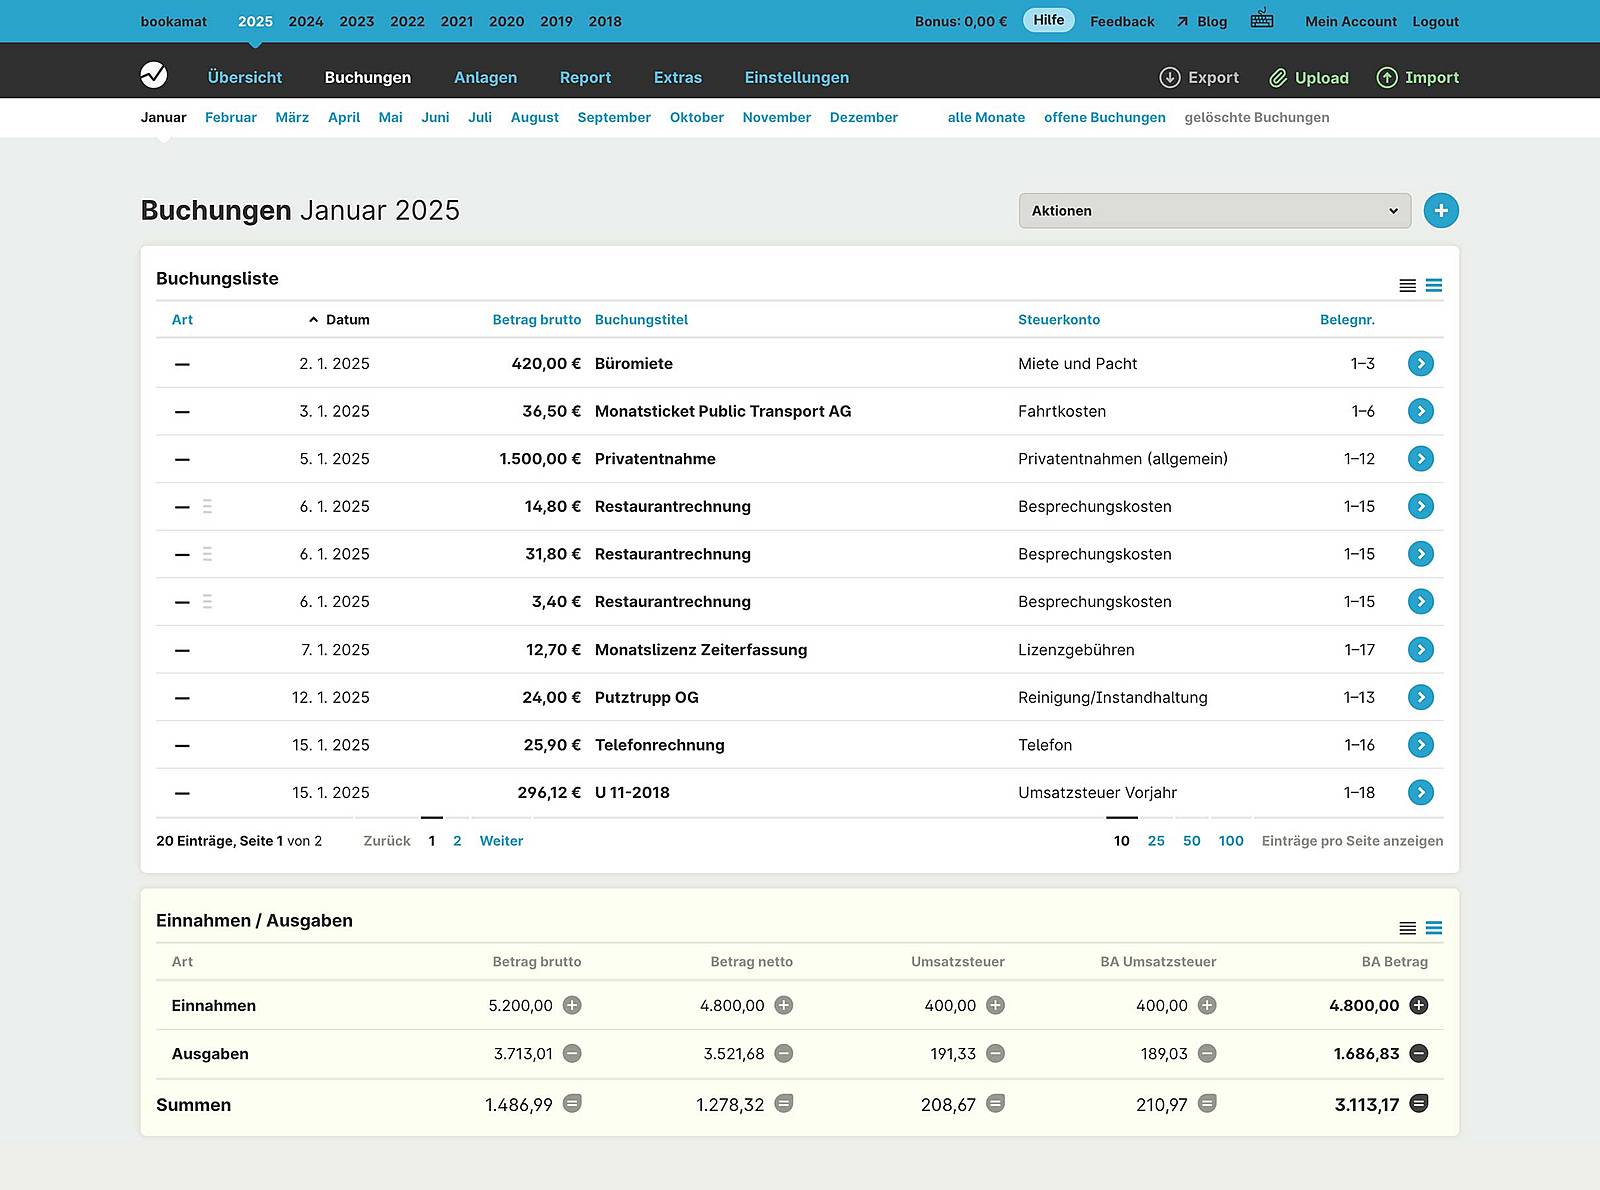Click split-booking icon on 31,80 € row
1600x1190 pixels.
[207, 554]
